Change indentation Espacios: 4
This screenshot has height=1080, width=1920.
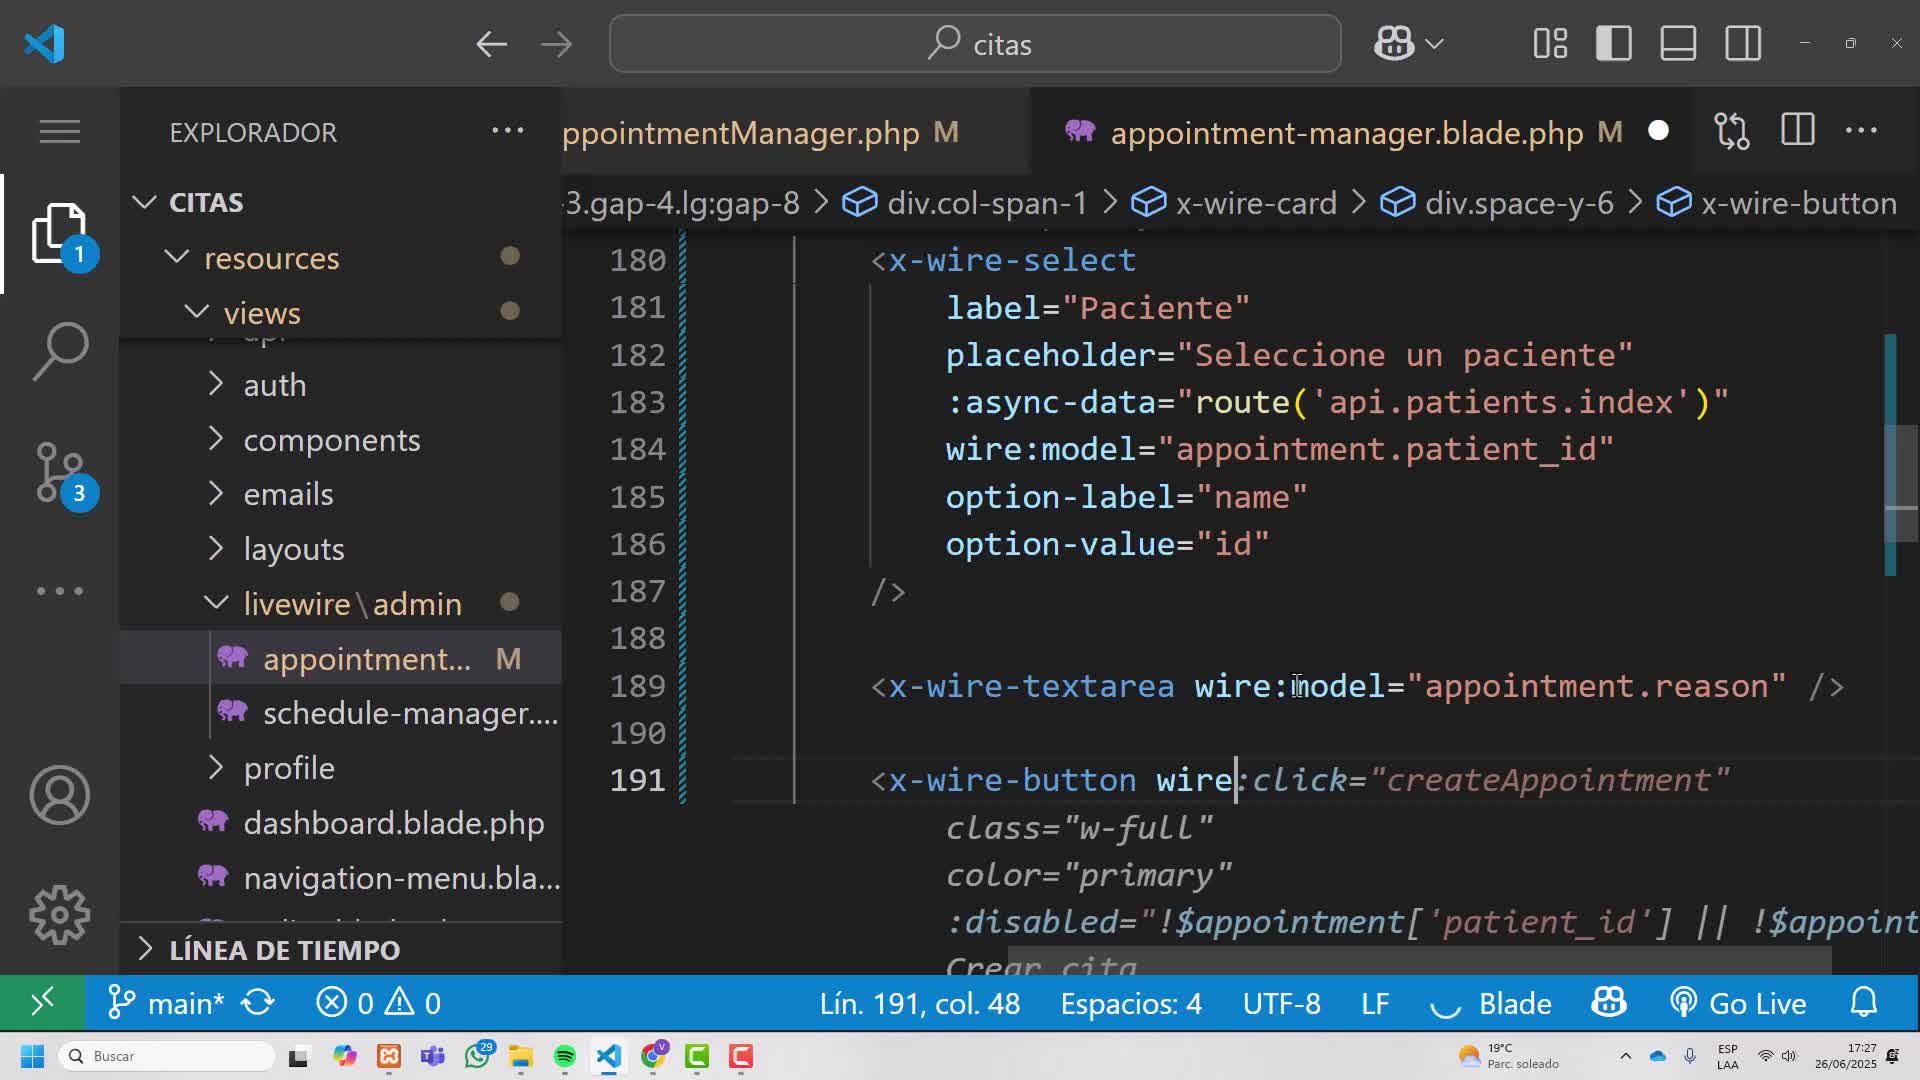click(1131, 1003)
